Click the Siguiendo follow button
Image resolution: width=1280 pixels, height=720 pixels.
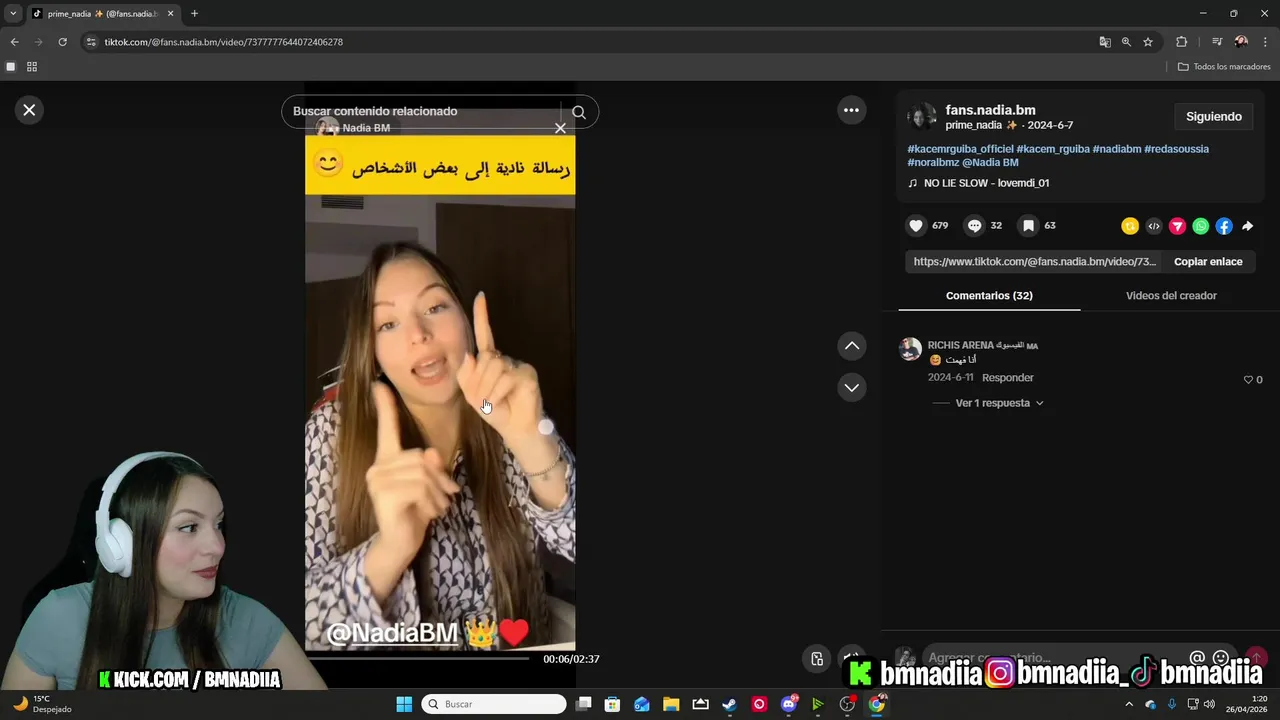[1214, 117]
